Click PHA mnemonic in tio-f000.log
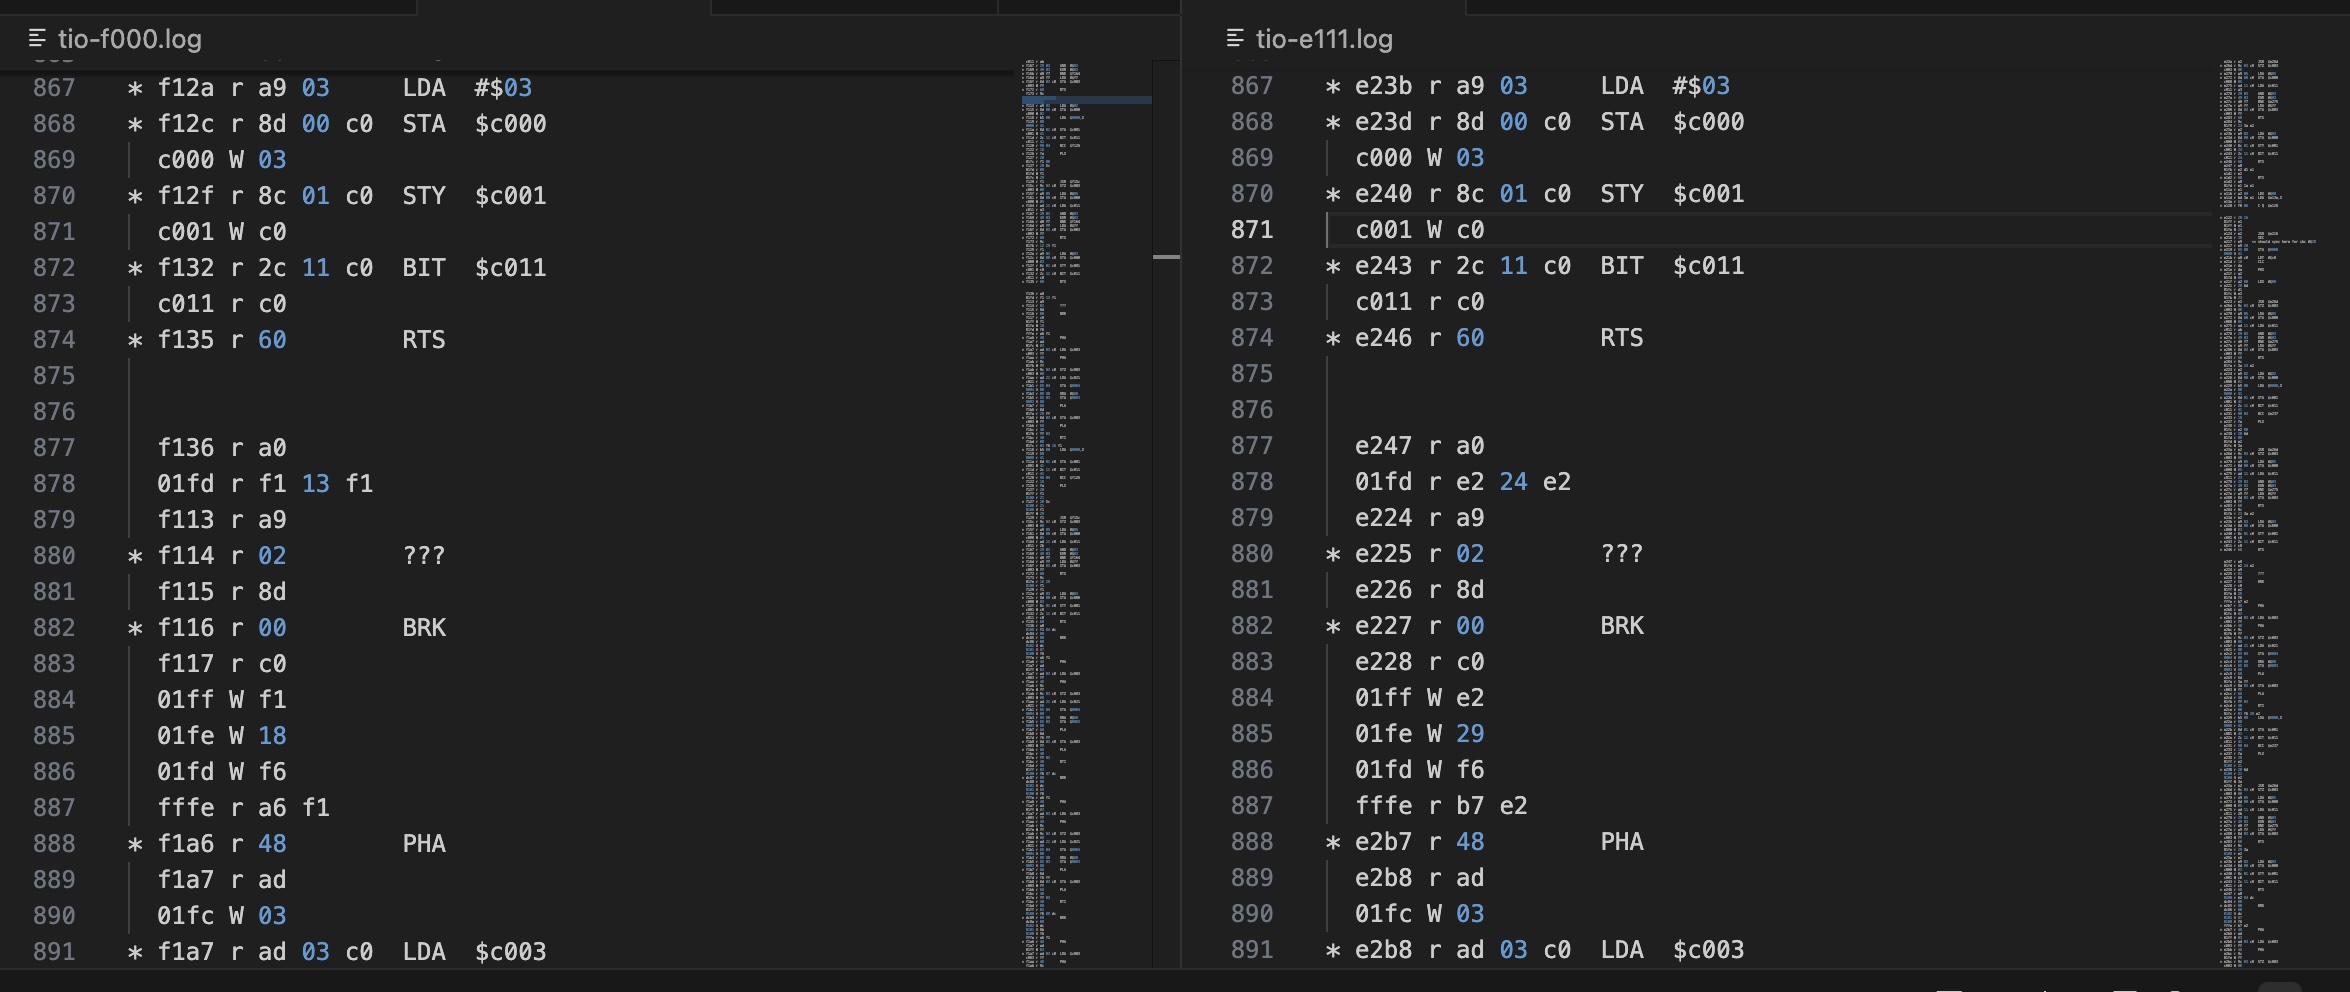 point(424,844)
